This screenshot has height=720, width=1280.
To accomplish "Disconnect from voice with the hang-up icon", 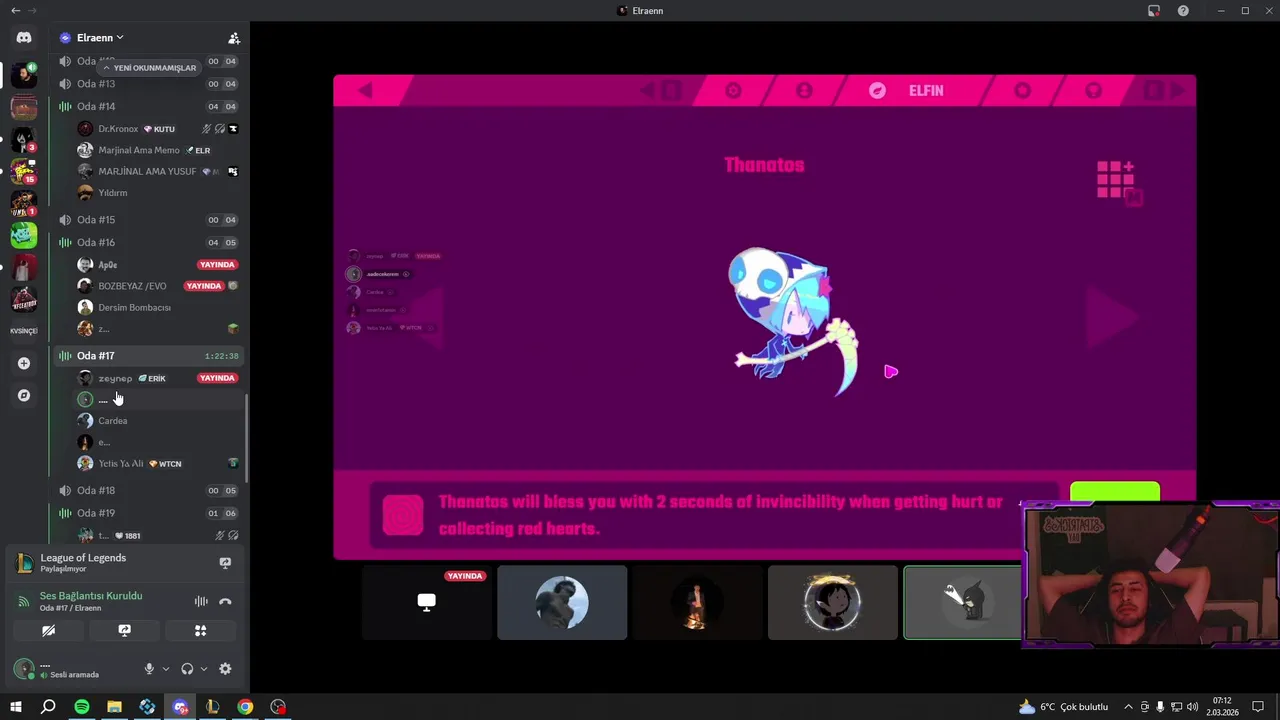I will [225, 601].
